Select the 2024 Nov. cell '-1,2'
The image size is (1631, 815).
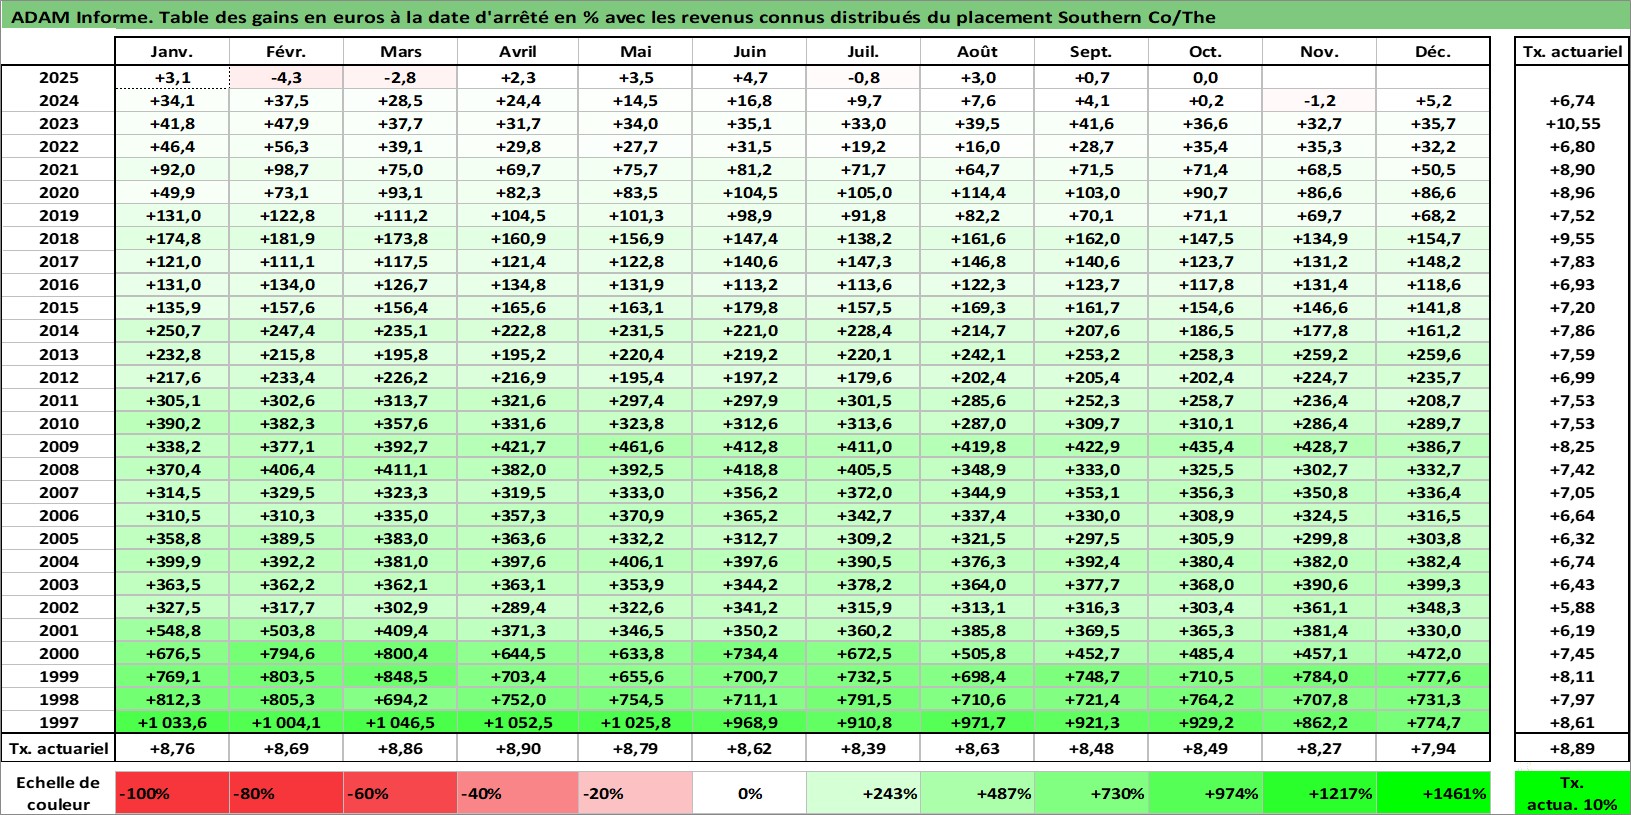tap(1319, 100)
